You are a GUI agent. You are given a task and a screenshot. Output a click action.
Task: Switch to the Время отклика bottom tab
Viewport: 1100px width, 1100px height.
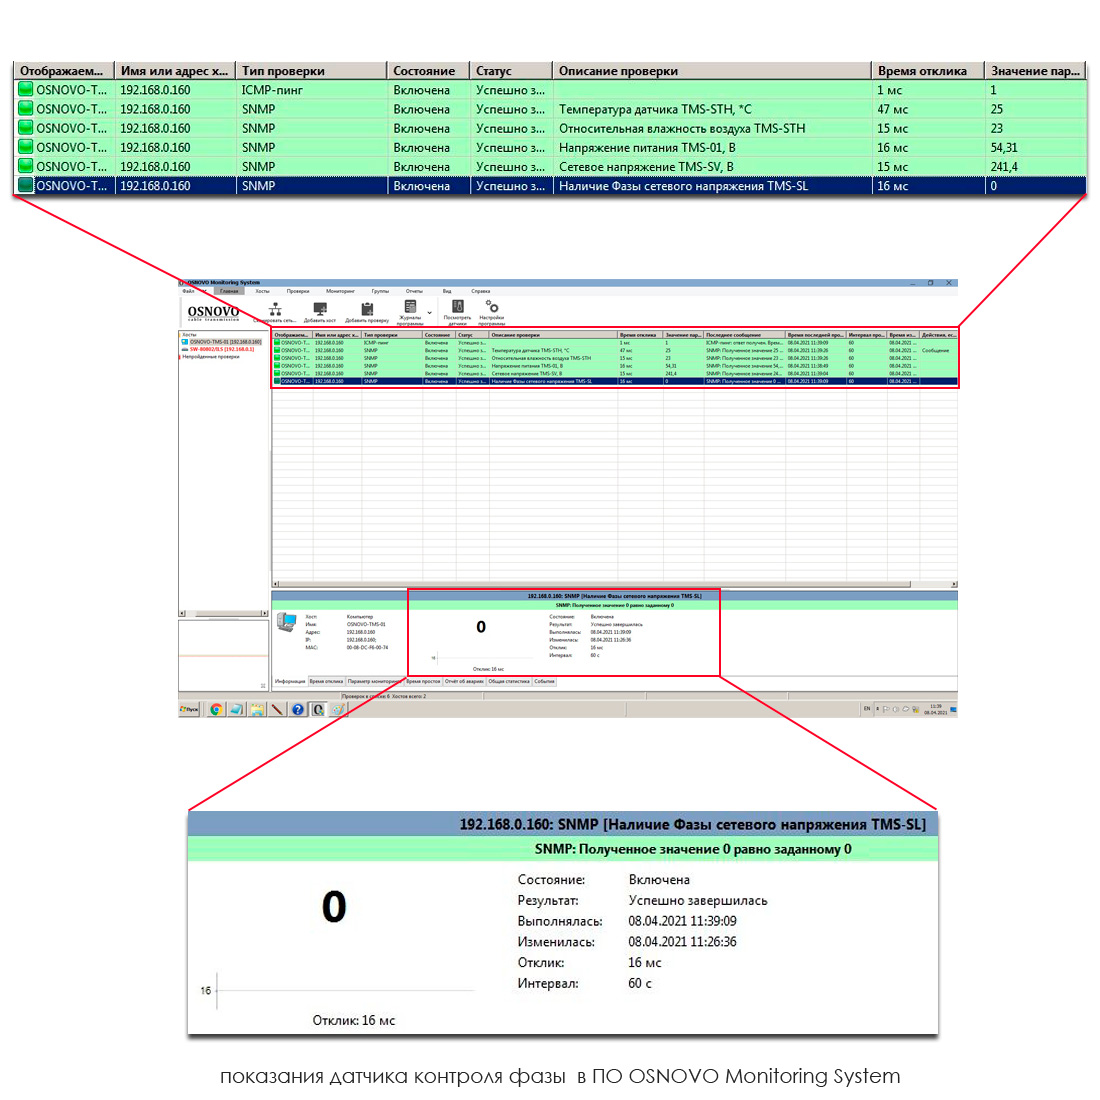point(326,681)
